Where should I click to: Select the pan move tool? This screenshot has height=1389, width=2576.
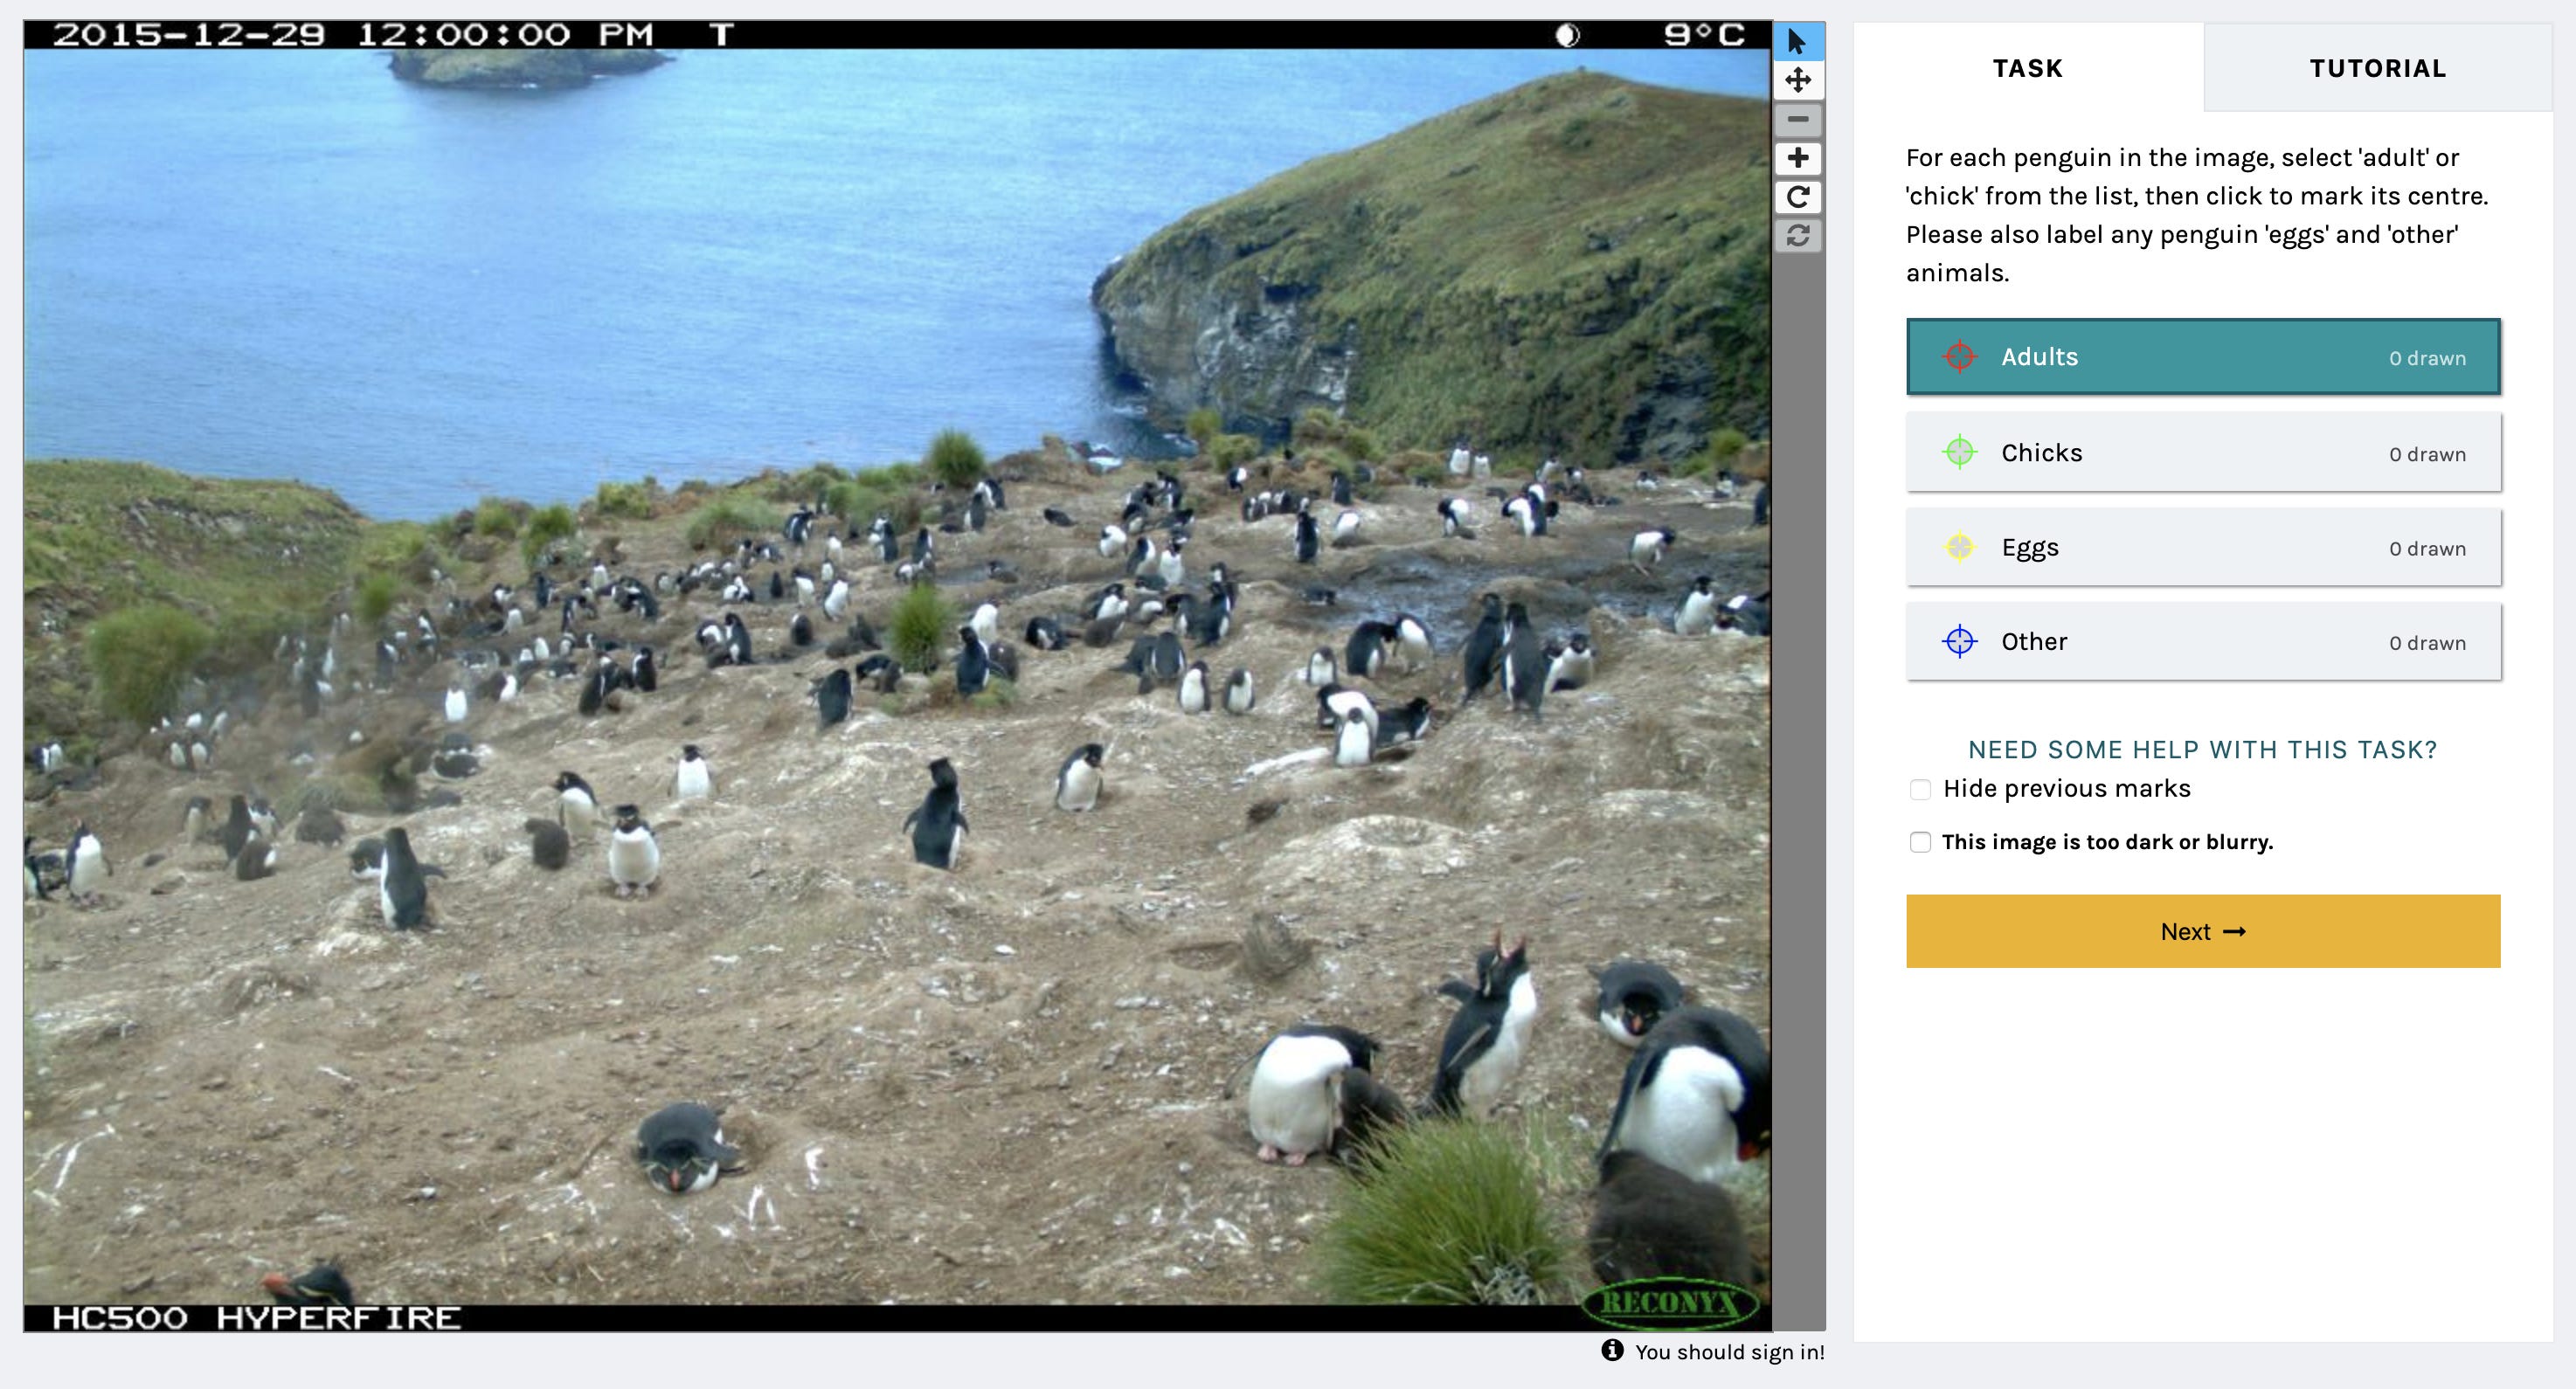click(1798, 80)
